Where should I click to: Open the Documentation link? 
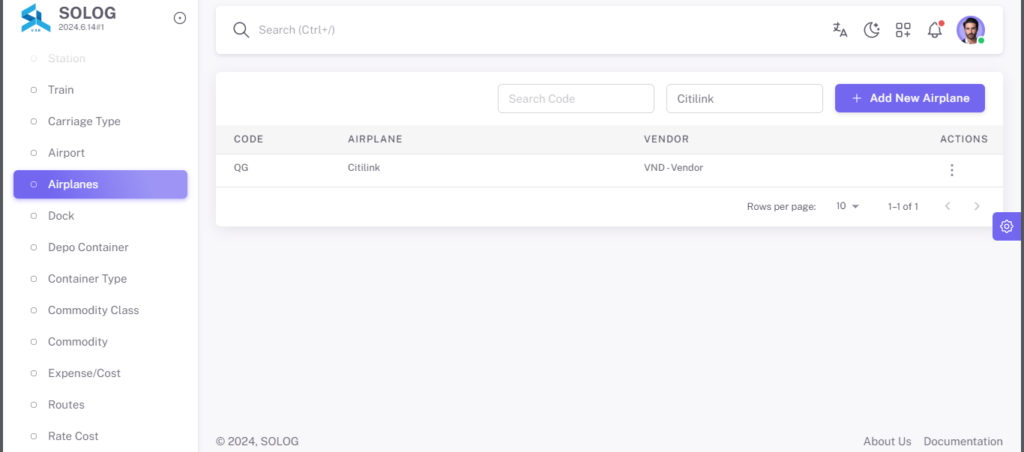pyautogui.click(x=963, y=442)
